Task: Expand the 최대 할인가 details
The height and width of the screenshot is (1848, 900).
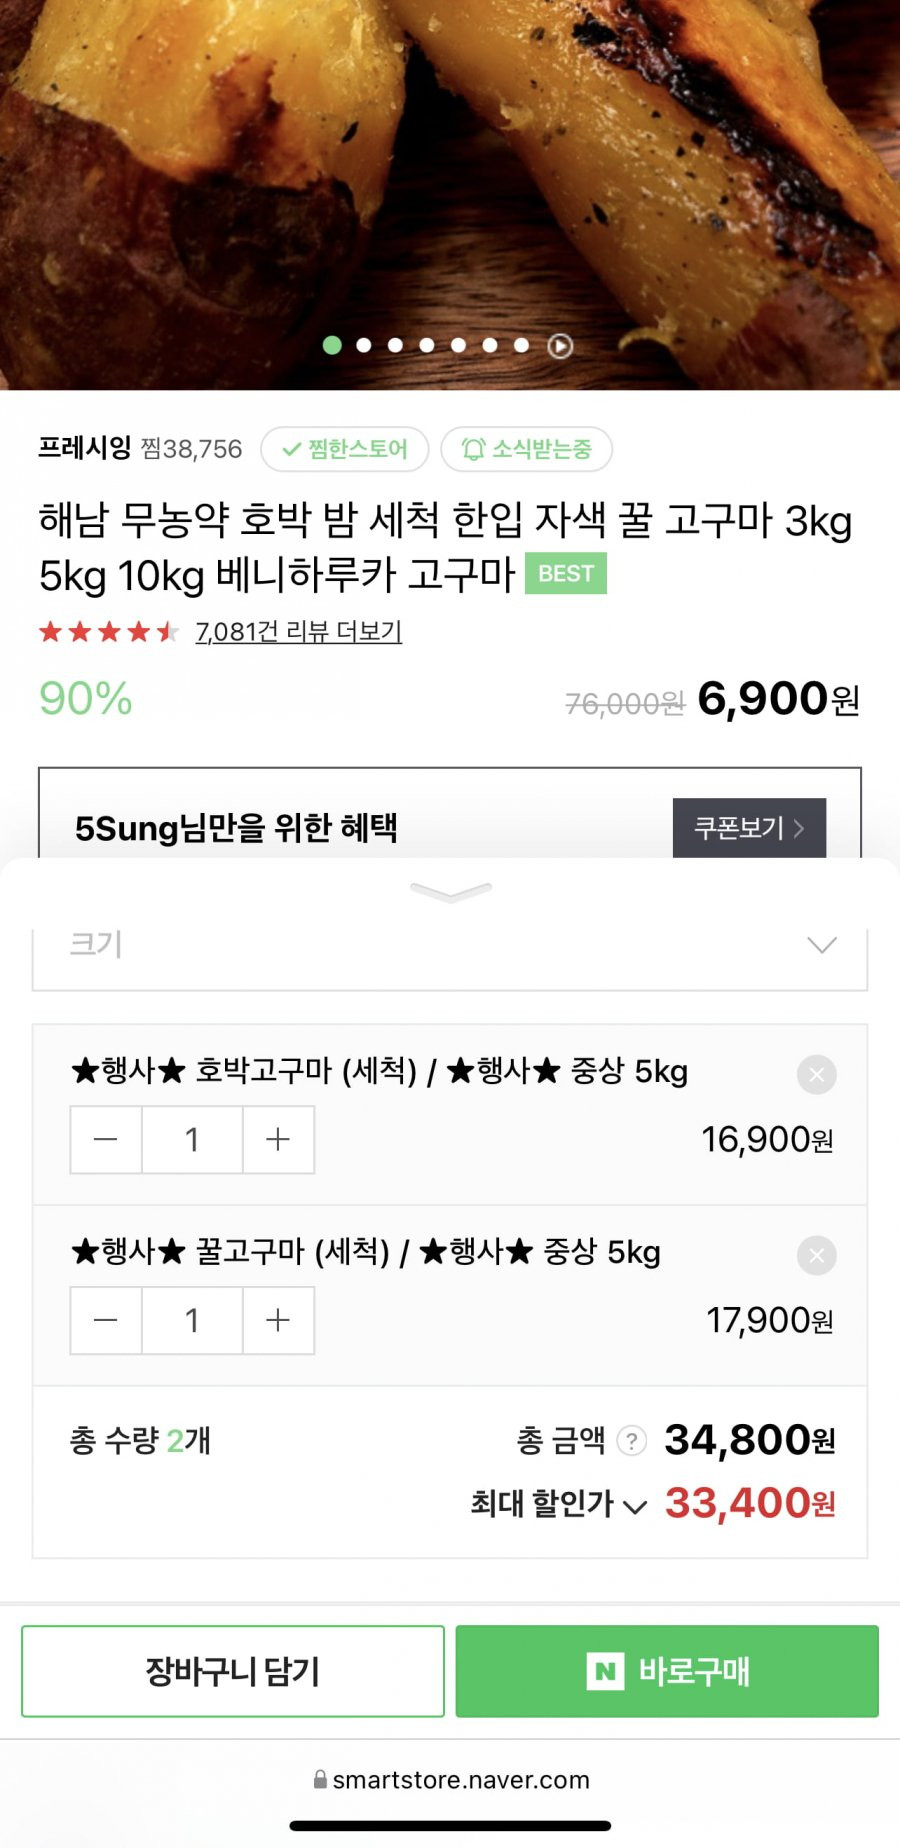Action: click(558, 1504)
